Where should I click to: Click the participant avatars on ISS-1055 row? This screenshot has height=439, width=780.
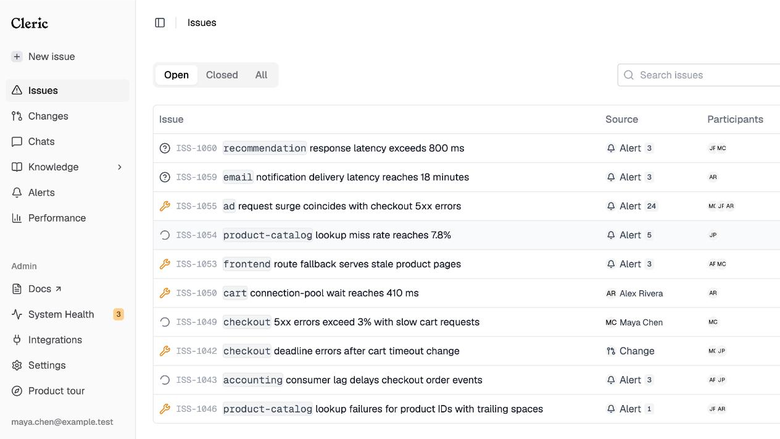click(721, 206)
